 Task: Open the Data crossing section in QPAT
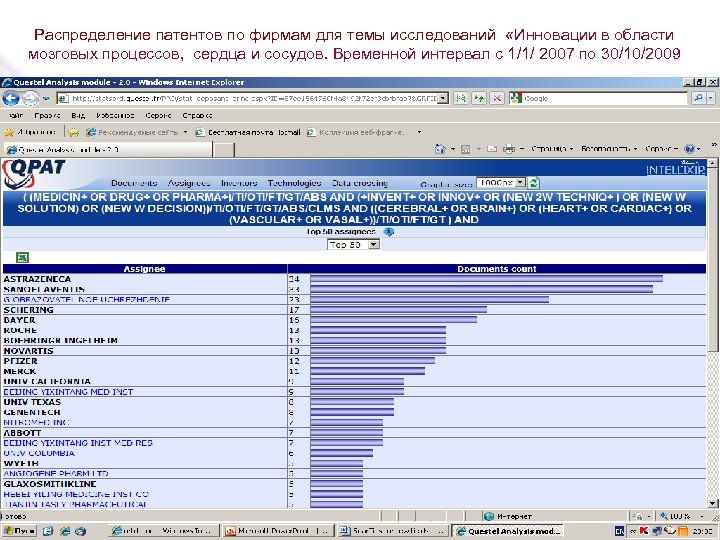360,183
